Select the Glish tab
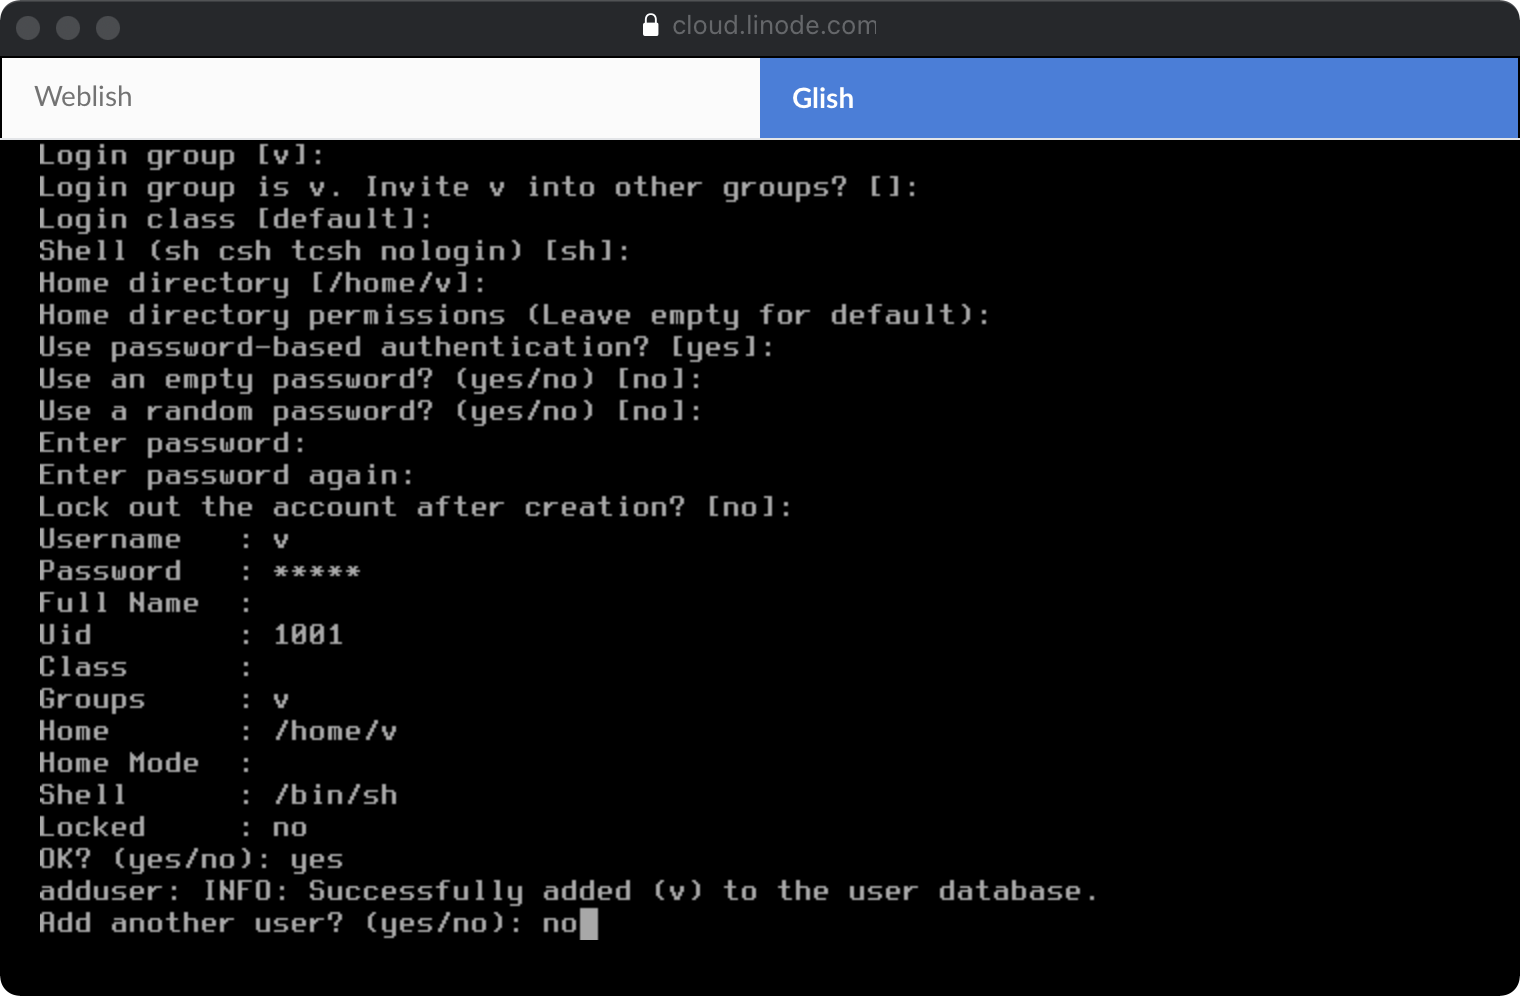The height and width of the screenshot is (996, 1520). [x=1138, y=98]
